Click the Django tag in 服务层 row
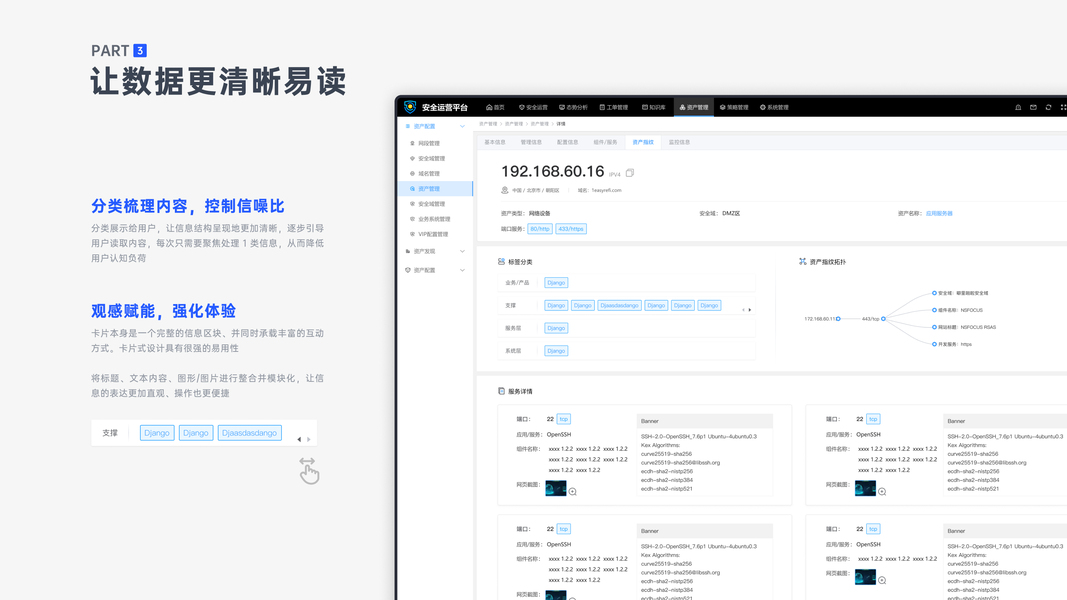 coord(556,328)
